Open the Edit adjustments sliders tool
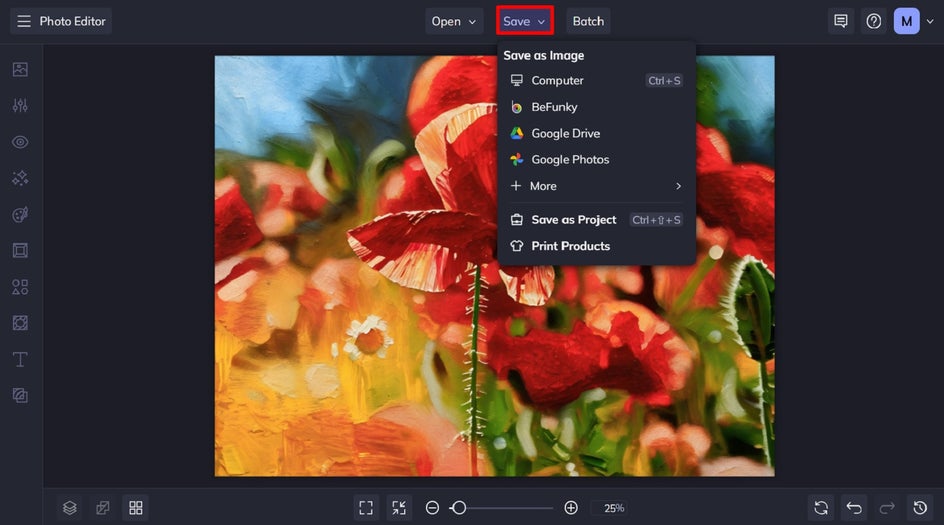944x525 pixels. 20,105
